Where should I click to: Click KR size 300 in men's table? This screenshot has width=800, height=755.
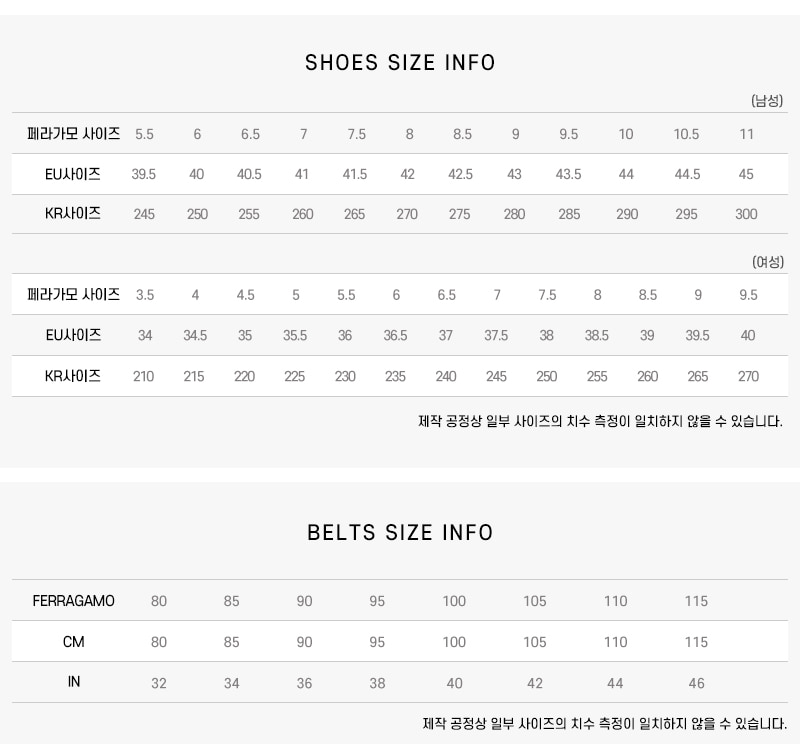pyautogui.click(x=746, y=214)
